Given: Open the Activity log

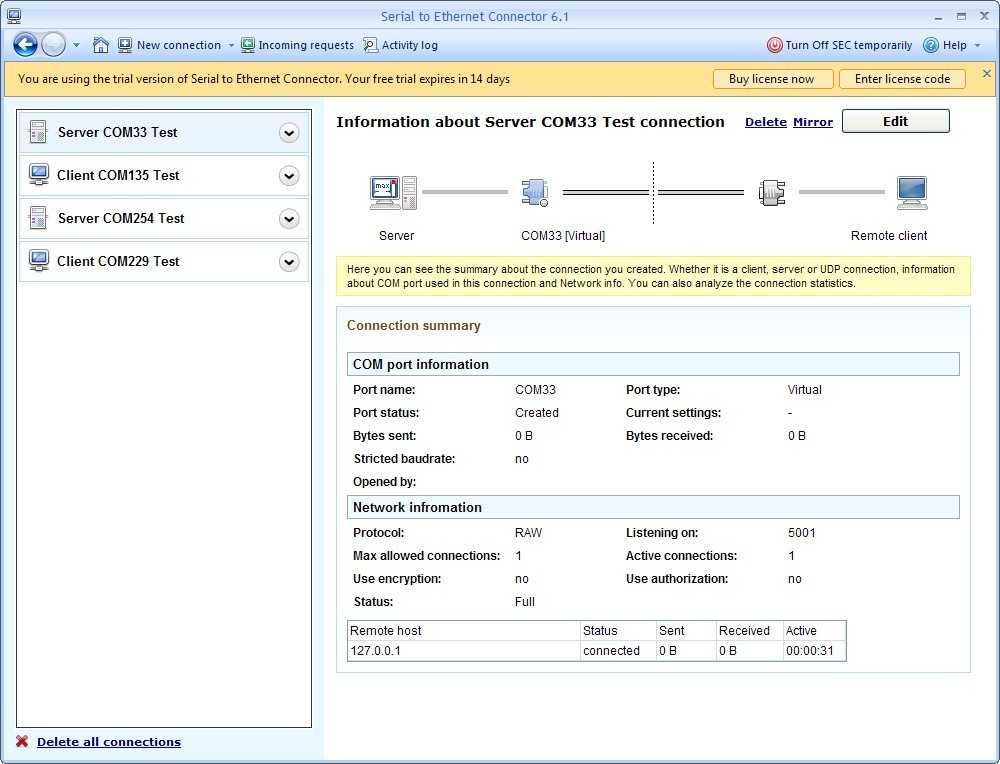Looking at the screenshot, I should pos(409,45).
